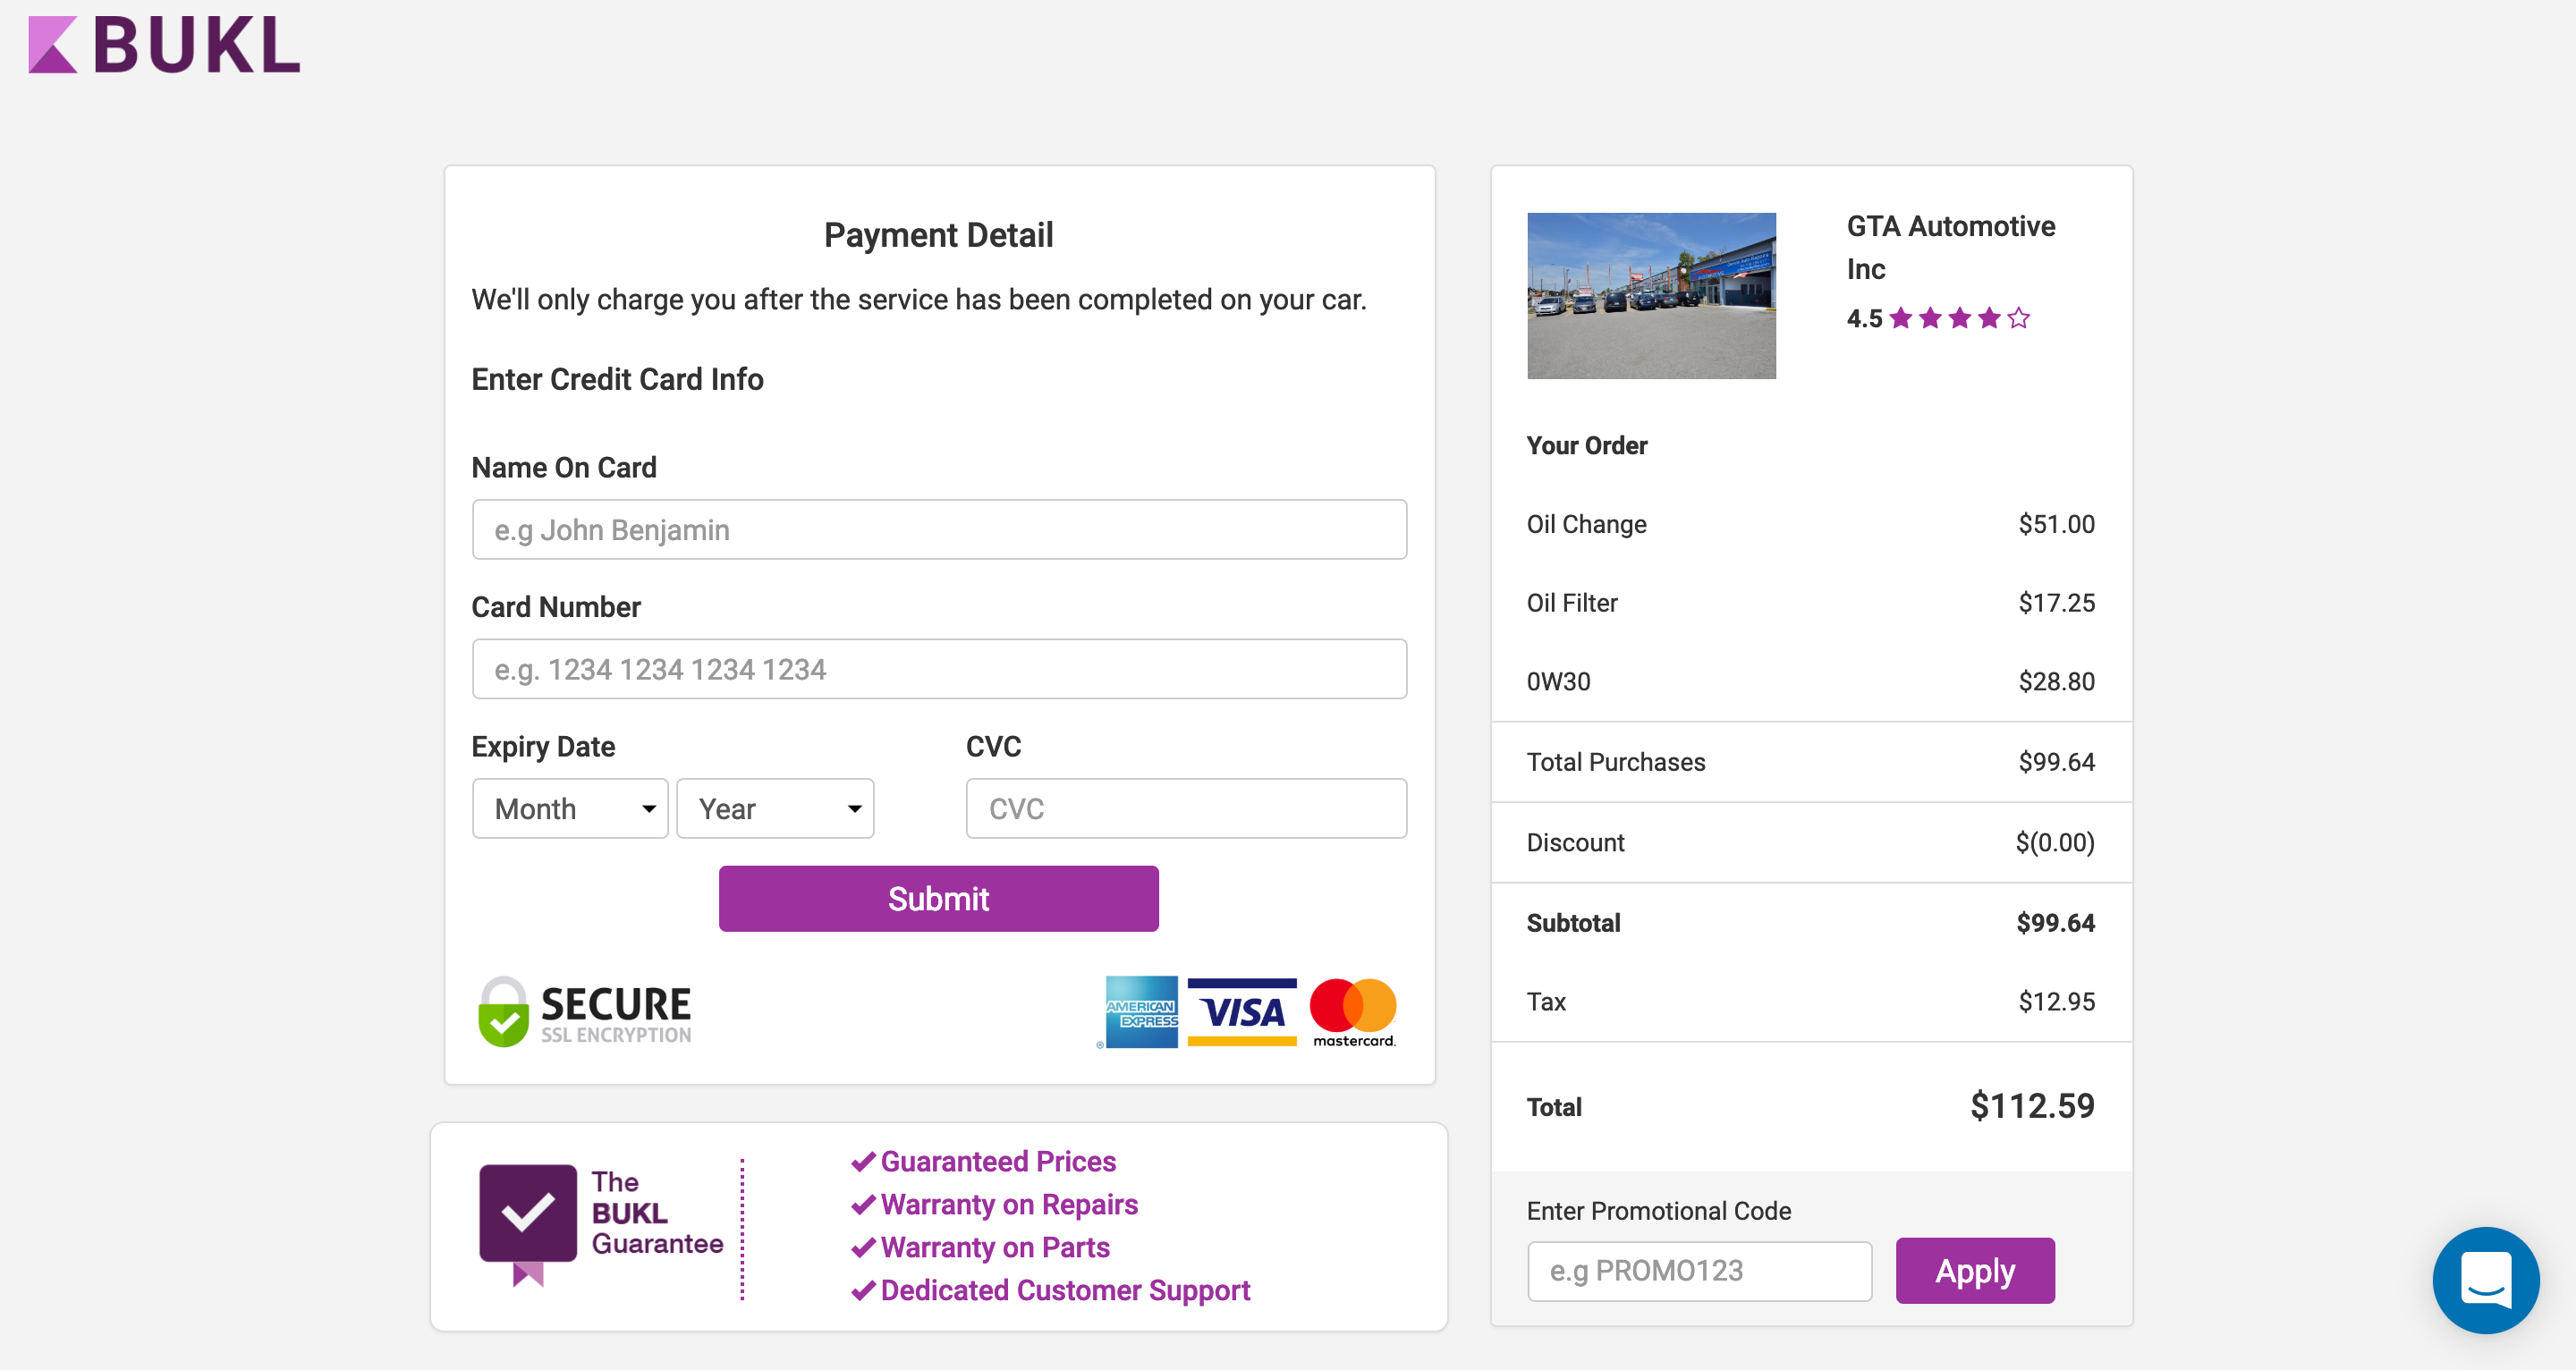Focus the Name On Card field

pyautogui.click(x=938, y=530)
